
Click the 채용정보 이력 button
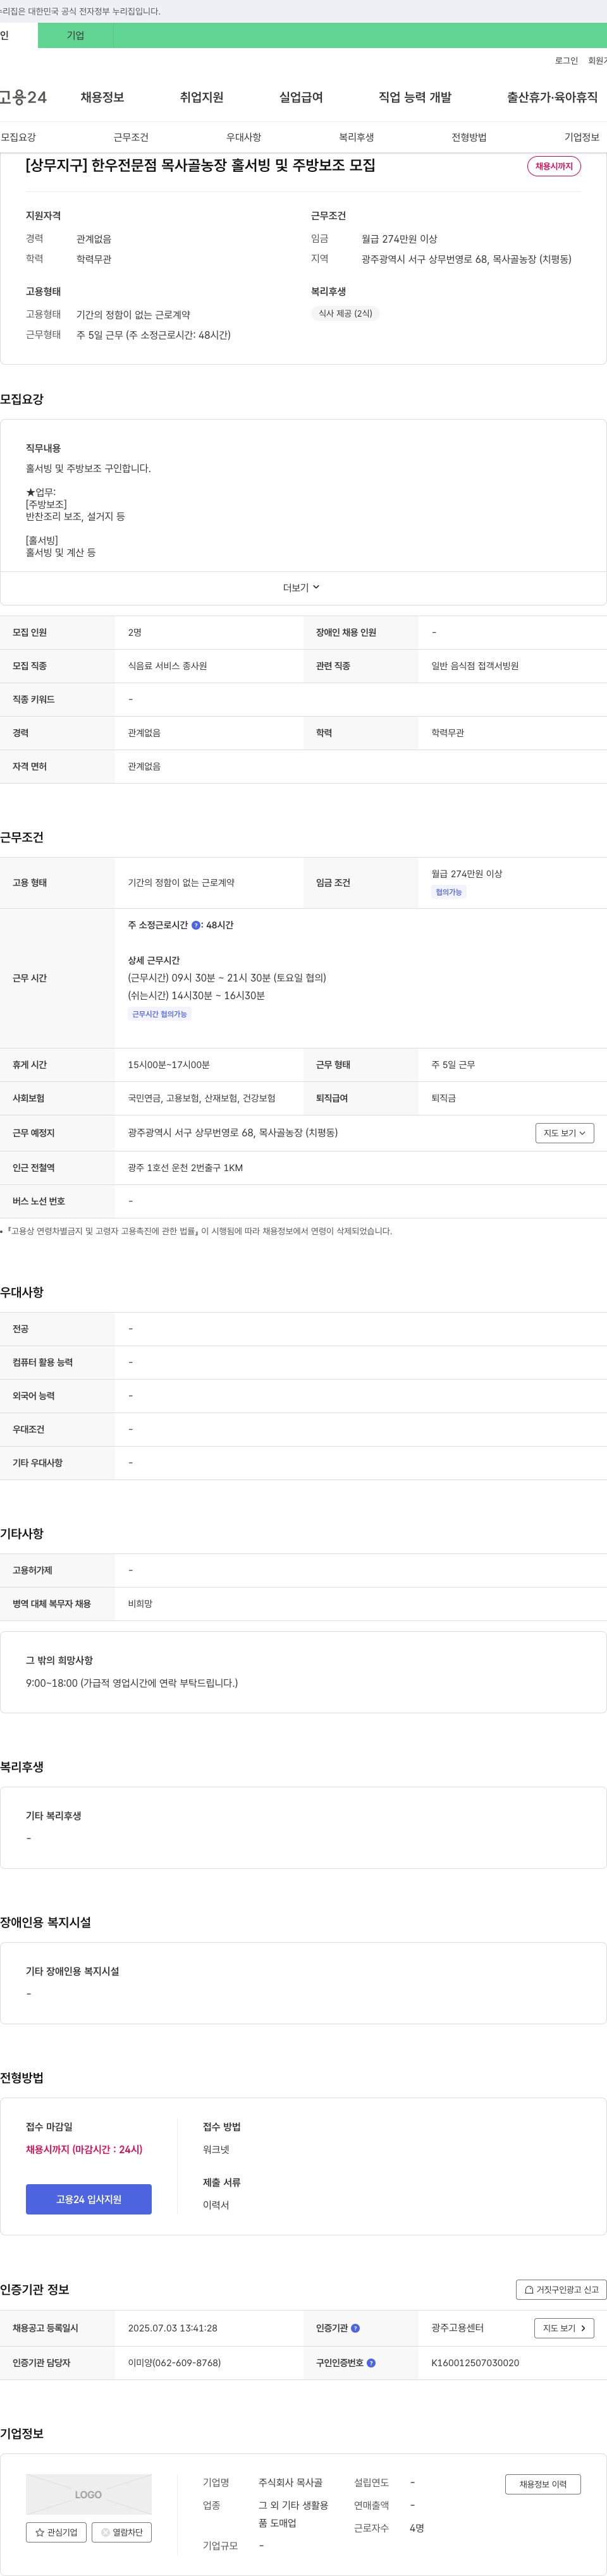tap(543, 2484)
